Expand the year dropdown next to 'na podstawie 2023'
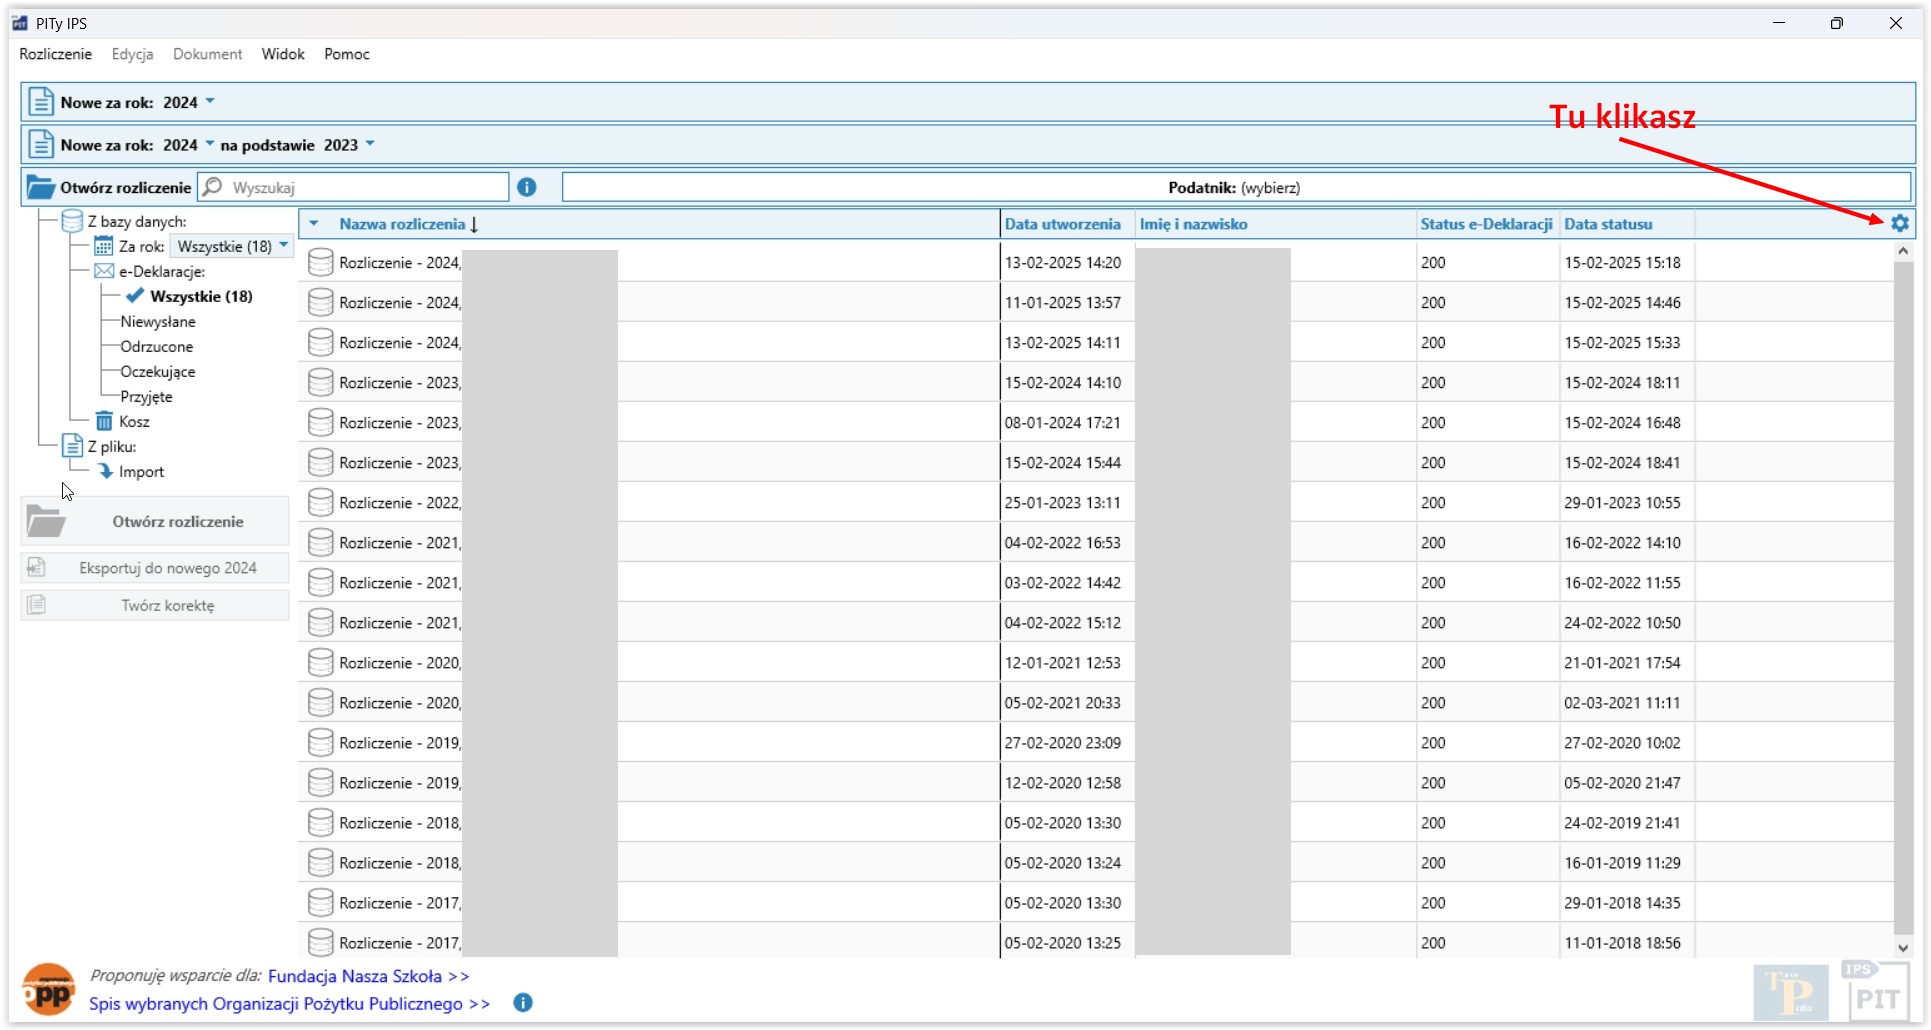 click(x=370, y=144)
